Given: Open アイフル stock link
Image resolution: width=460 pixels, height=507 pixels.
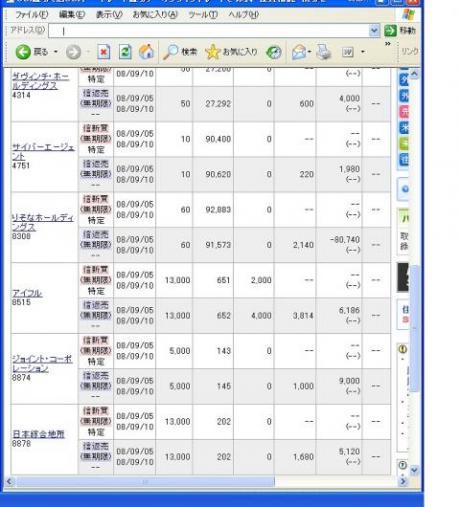Looking at the screenshot, I should coord(27,293).
